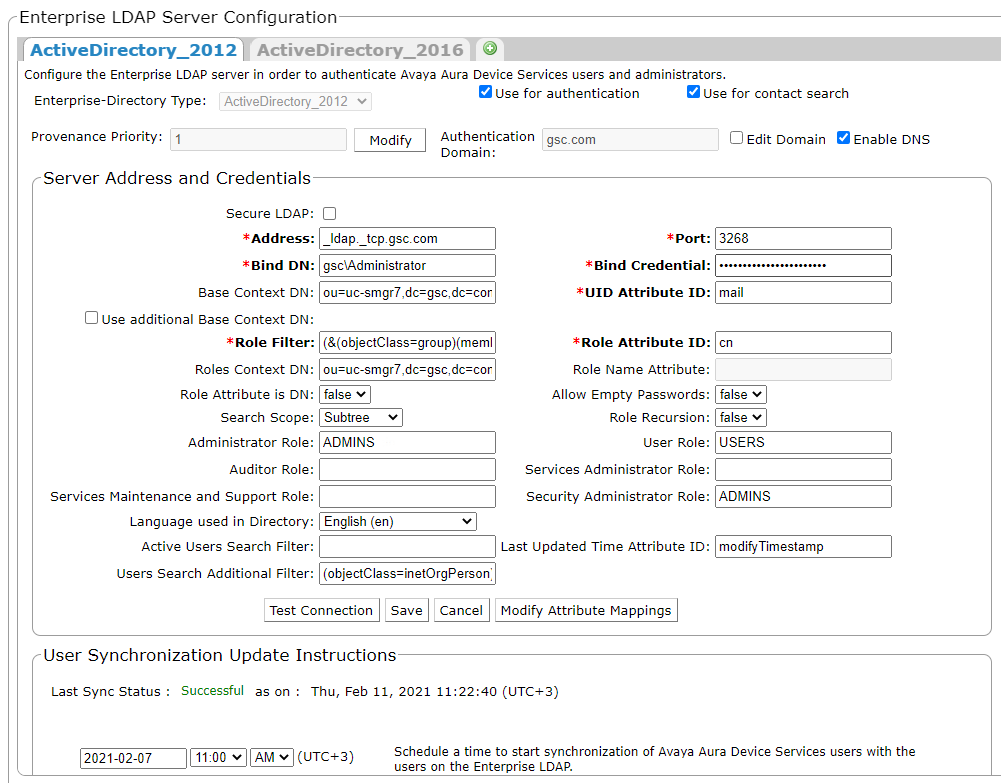Screen dimensions: 1001x783
Task: Click the green add new directory tab icon
Action: coord(490,48)
